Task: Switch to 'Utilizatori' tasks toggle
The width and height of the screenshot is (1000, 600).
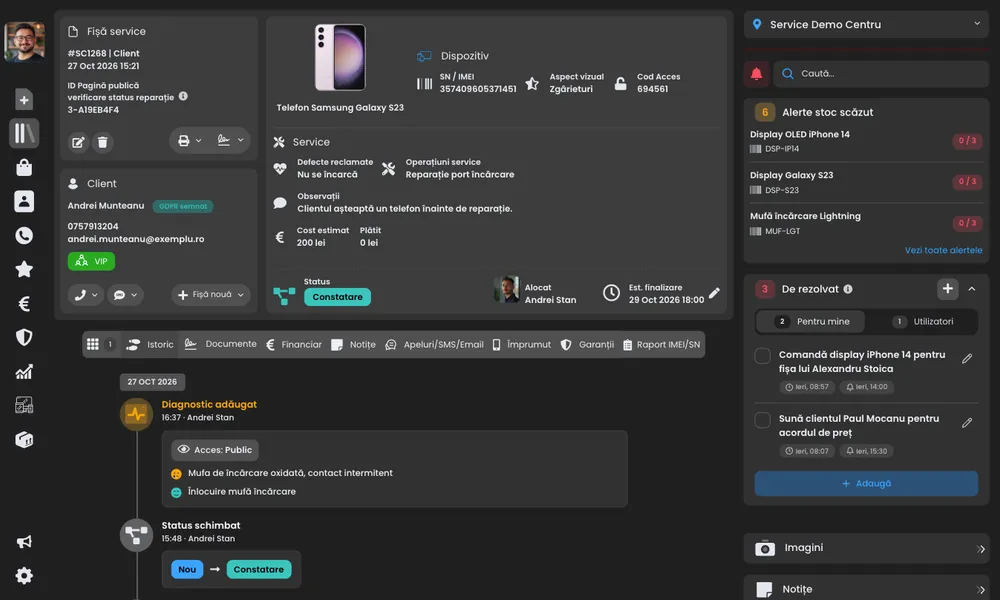Action: click(x=922, y=321)
